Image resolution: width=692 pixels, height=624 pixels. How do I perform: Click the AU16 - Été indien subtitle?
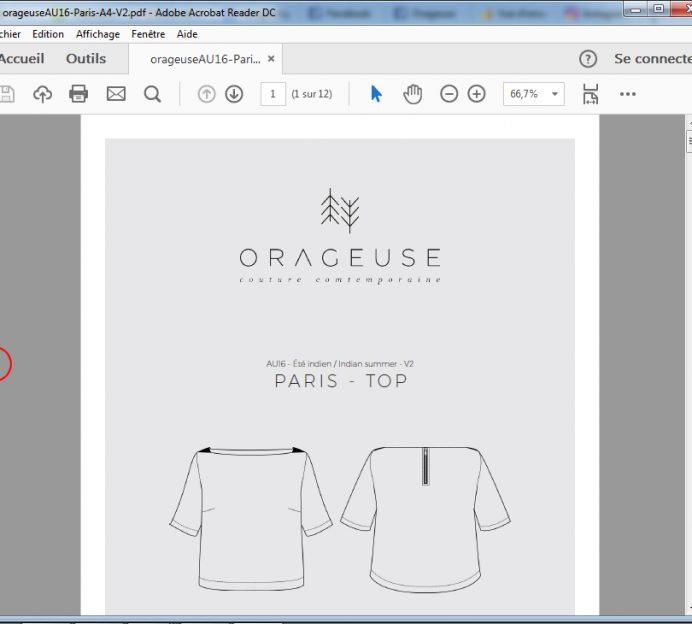pyautogui.click(x=340, y=364)
